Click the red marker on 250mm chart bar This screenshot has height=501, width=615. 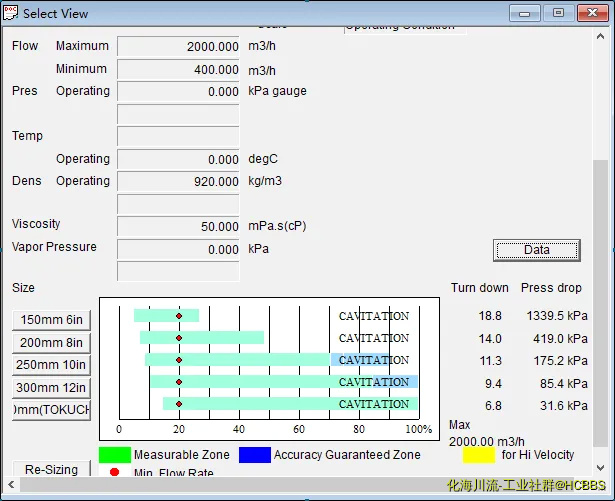pos(179,360)
